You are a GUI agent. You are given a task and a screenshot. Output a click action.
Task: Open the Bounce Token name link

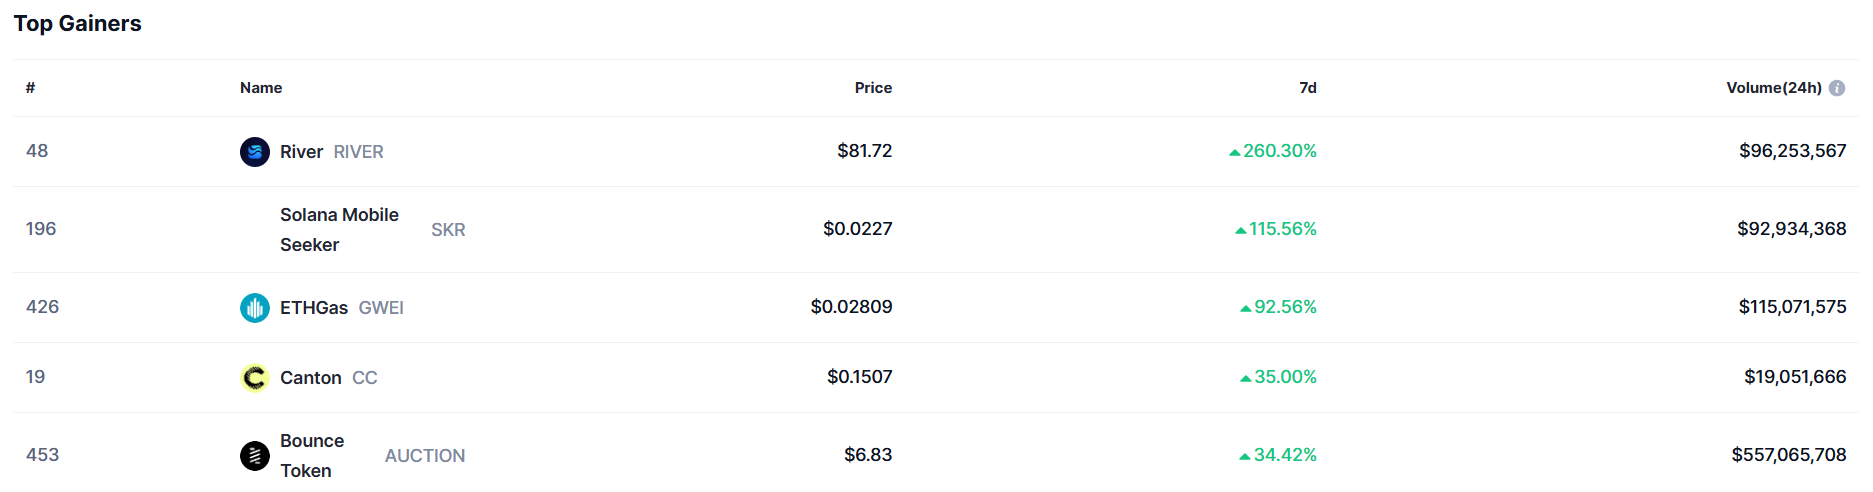coord(312,456)
